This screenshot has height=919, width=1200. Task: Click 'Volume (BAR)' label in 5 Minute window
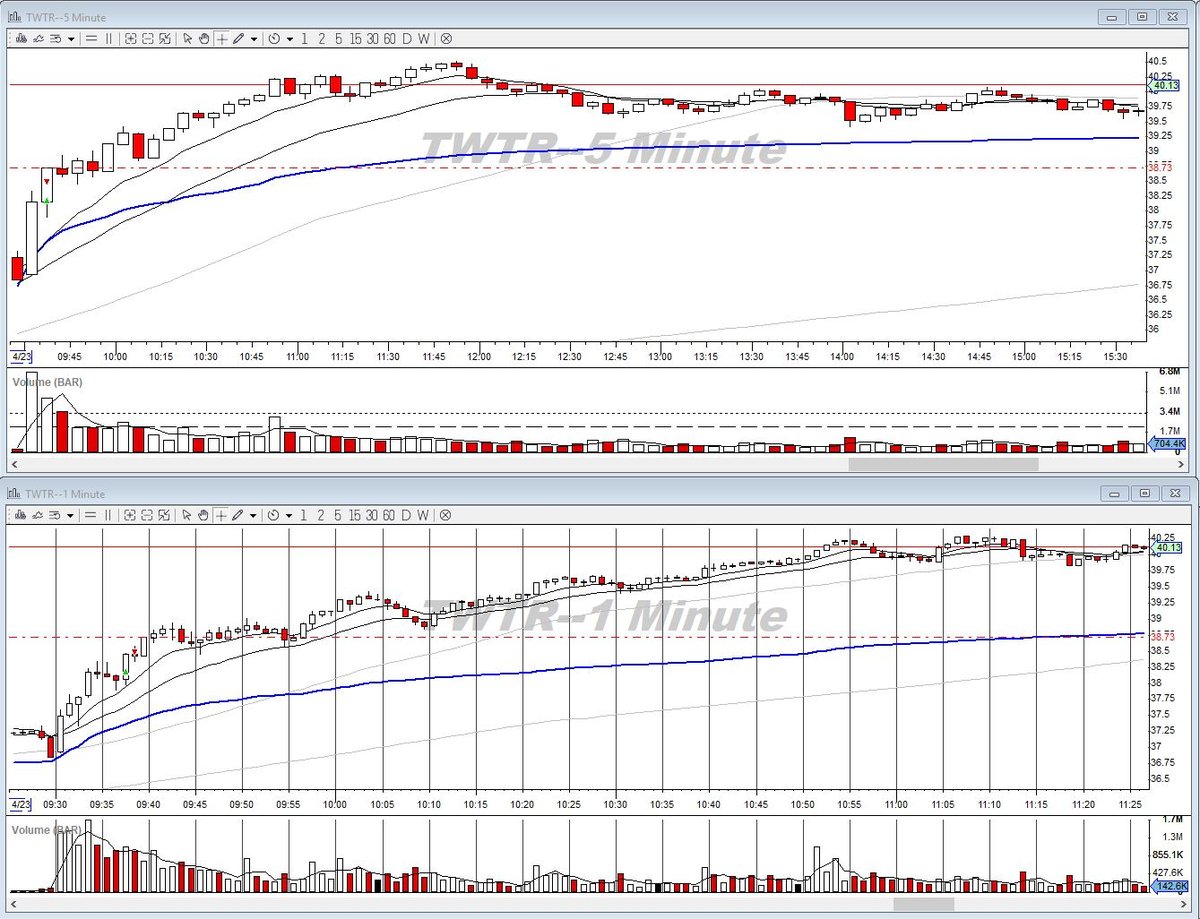click(x=46, y=382)
